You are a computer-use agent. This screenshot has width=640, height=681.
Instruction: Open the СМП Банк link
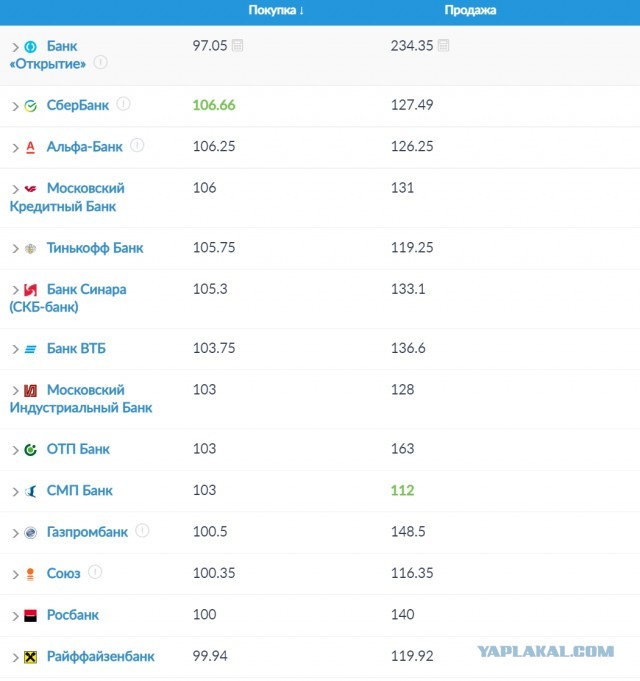[x=79, y=491]
